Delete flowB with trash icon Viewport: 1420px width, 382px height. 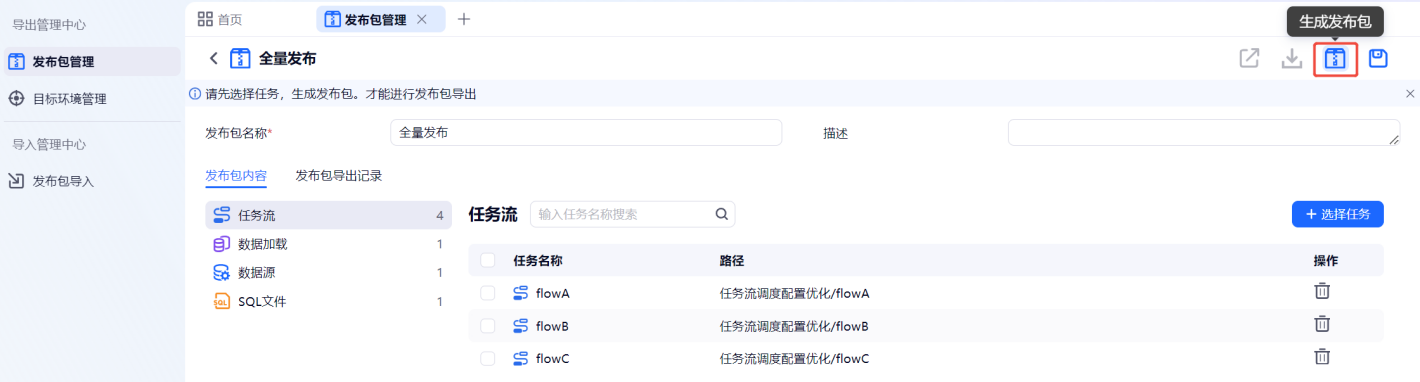coord(1322,324)
